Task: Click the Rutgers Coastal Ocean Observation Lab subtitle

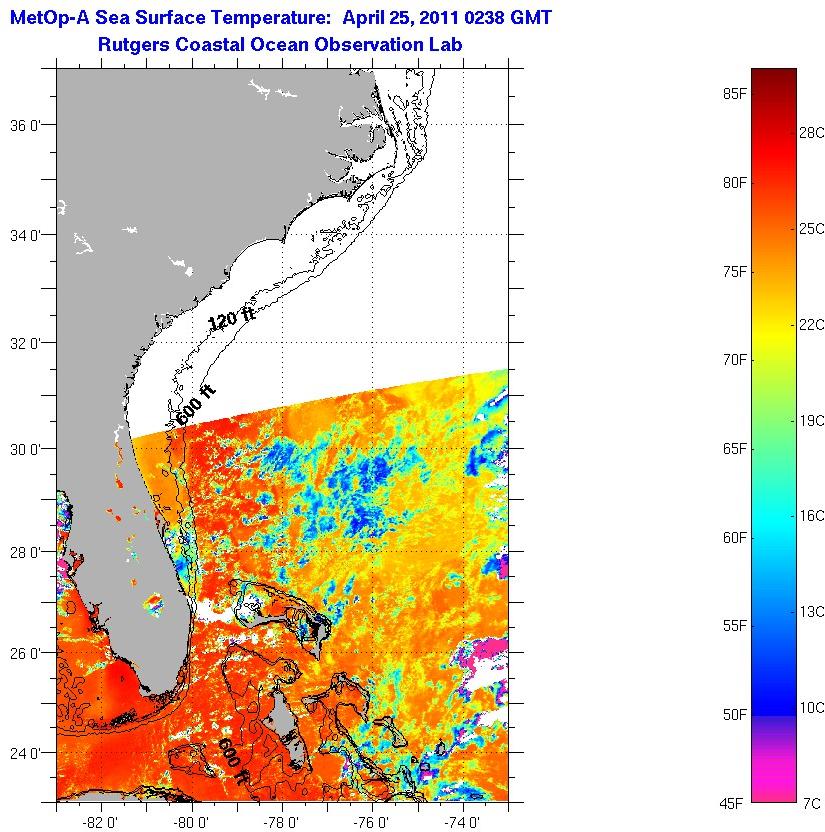Action: [280, 44]
